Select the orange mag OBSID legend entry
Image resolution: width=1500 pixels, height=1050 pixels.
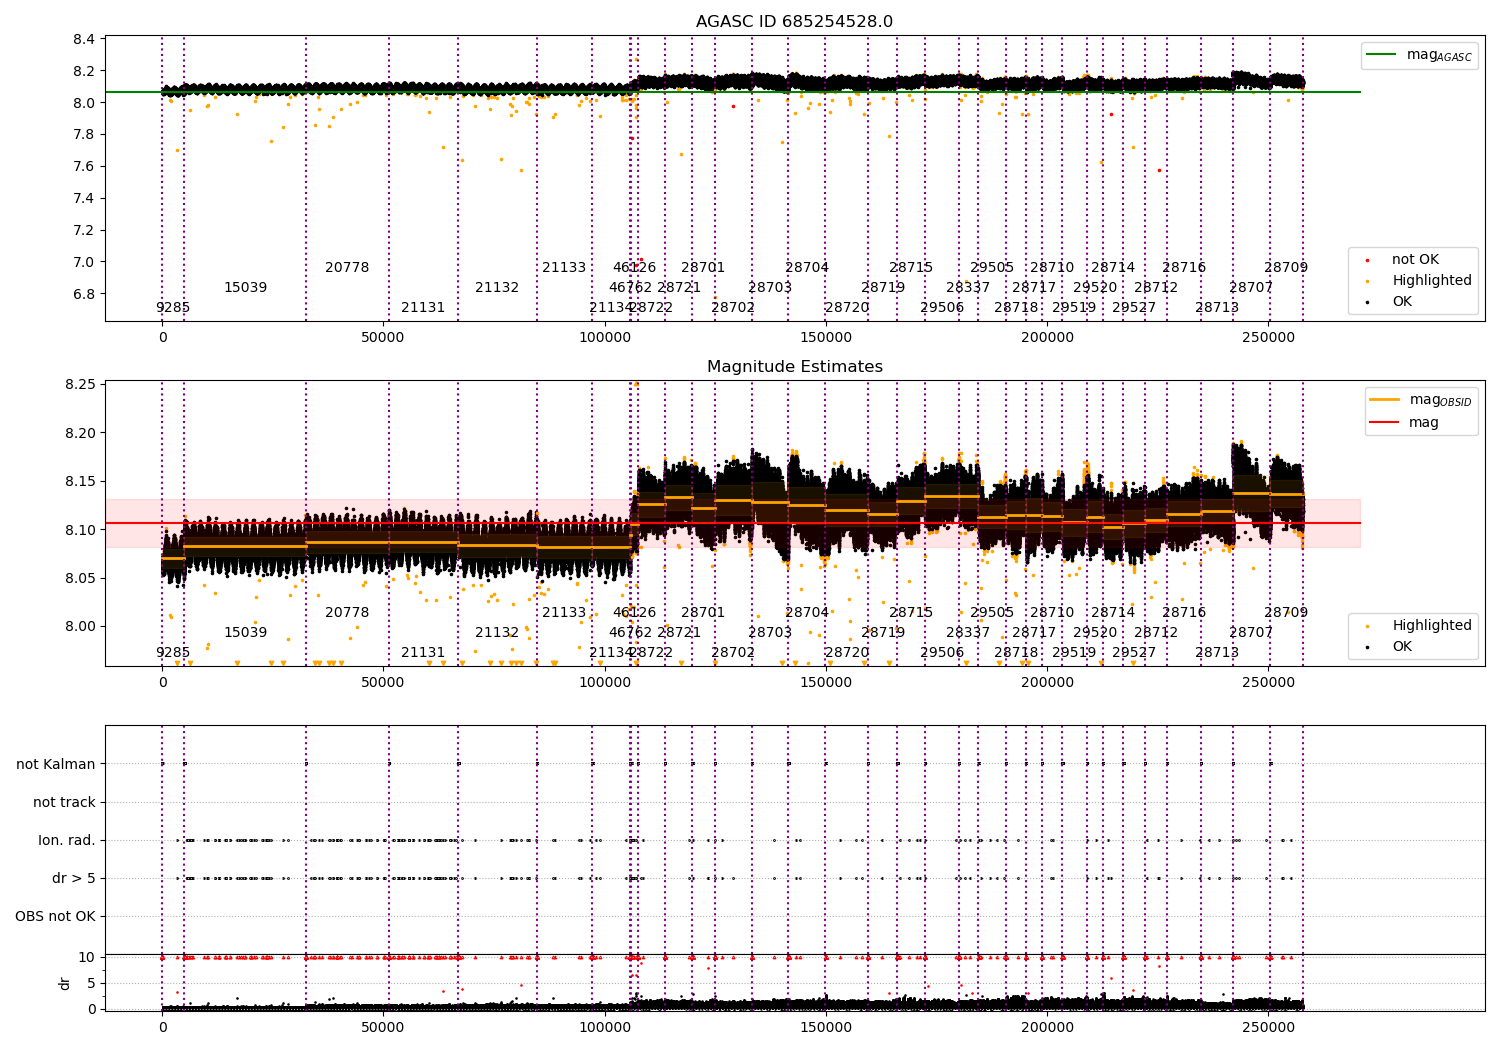(x=1421, y=400)
